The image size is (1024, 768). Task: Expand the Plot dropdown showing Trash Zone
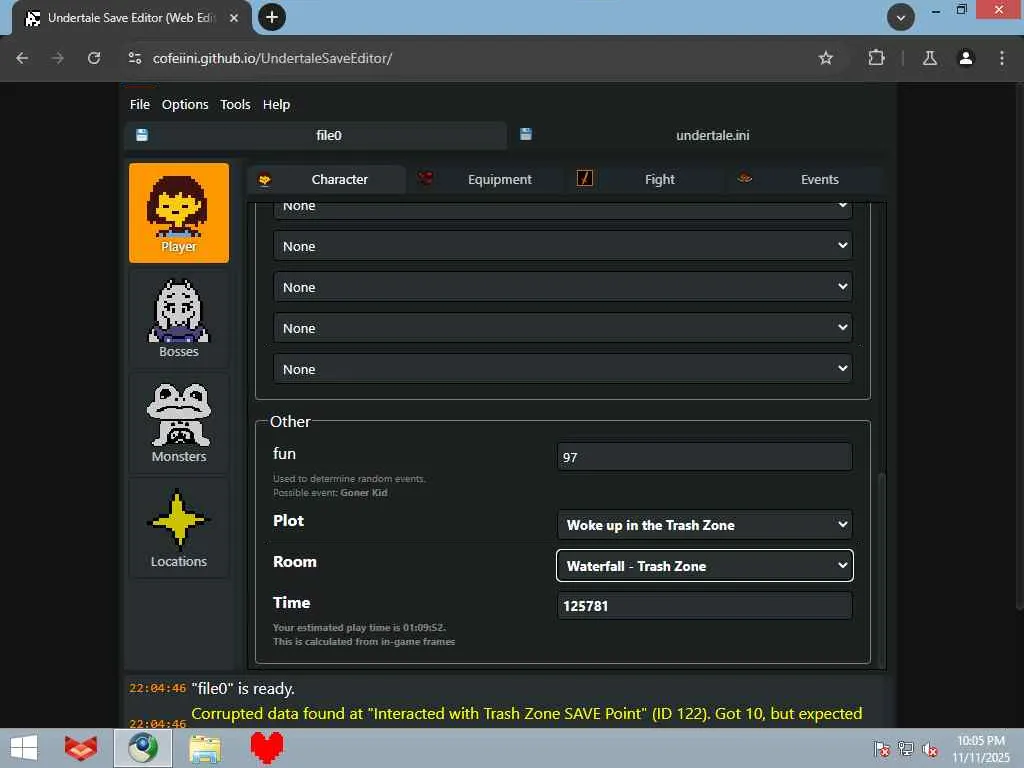tap(705, 525)
